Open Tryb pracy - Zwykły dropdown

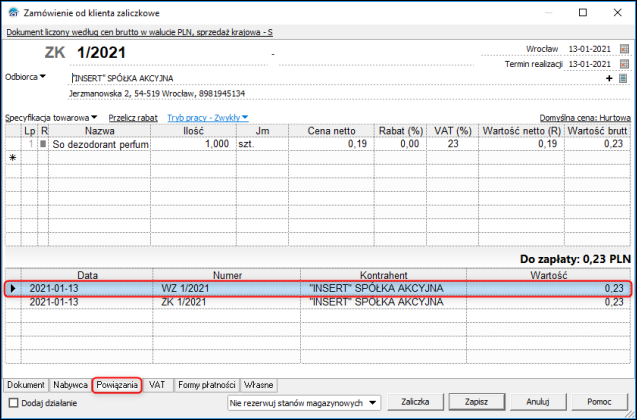click(x=208, y=118)
